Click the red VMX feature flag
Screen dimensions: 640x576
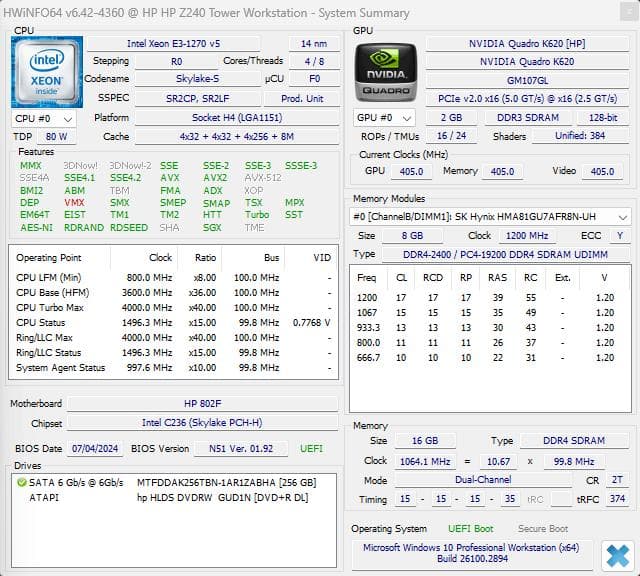tap(74, 202)
